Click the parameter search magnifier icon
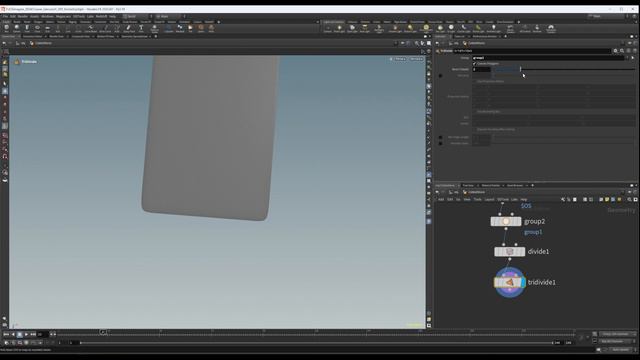 [x=622, y=51]
